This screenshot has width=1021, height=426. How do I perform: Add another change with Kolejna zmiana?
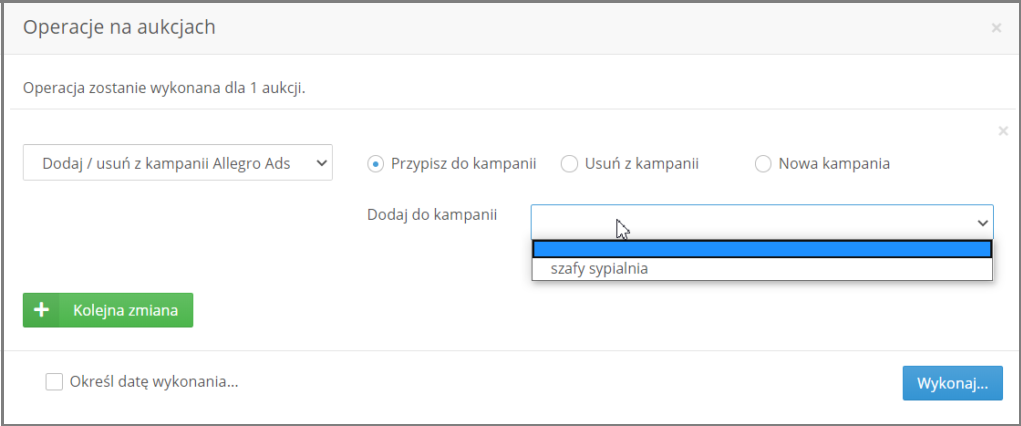click(x=108, y=310)
